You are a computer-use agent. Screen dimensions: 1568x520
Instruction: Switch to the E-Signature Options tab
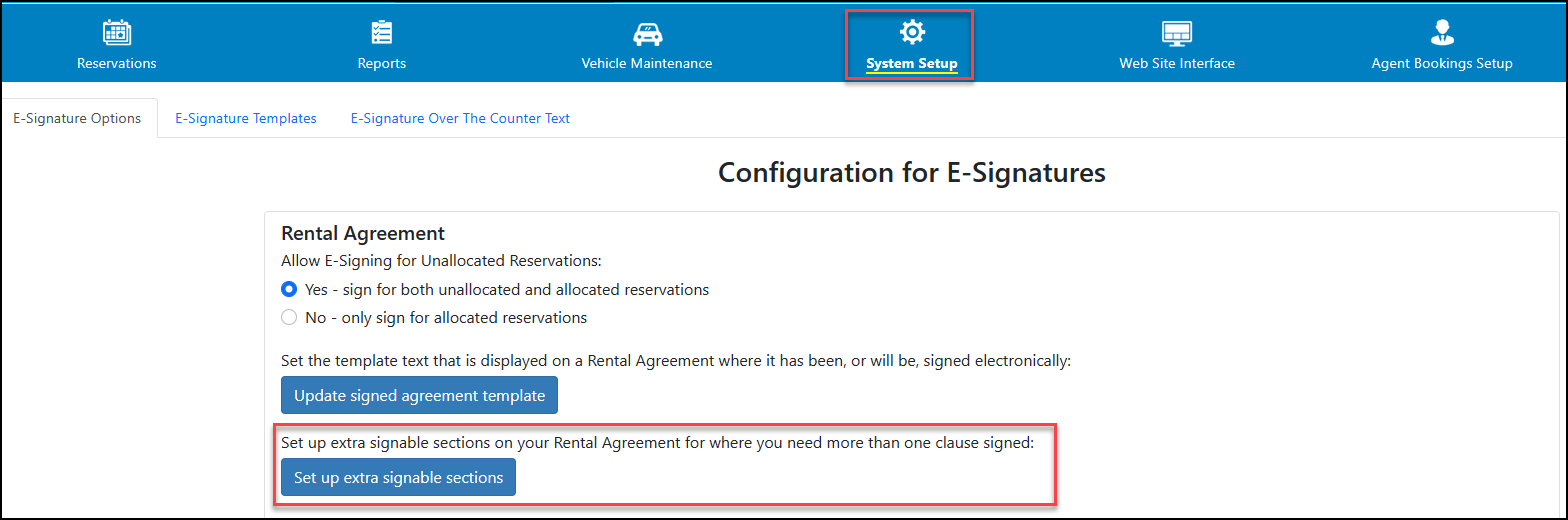pos(78,118)
